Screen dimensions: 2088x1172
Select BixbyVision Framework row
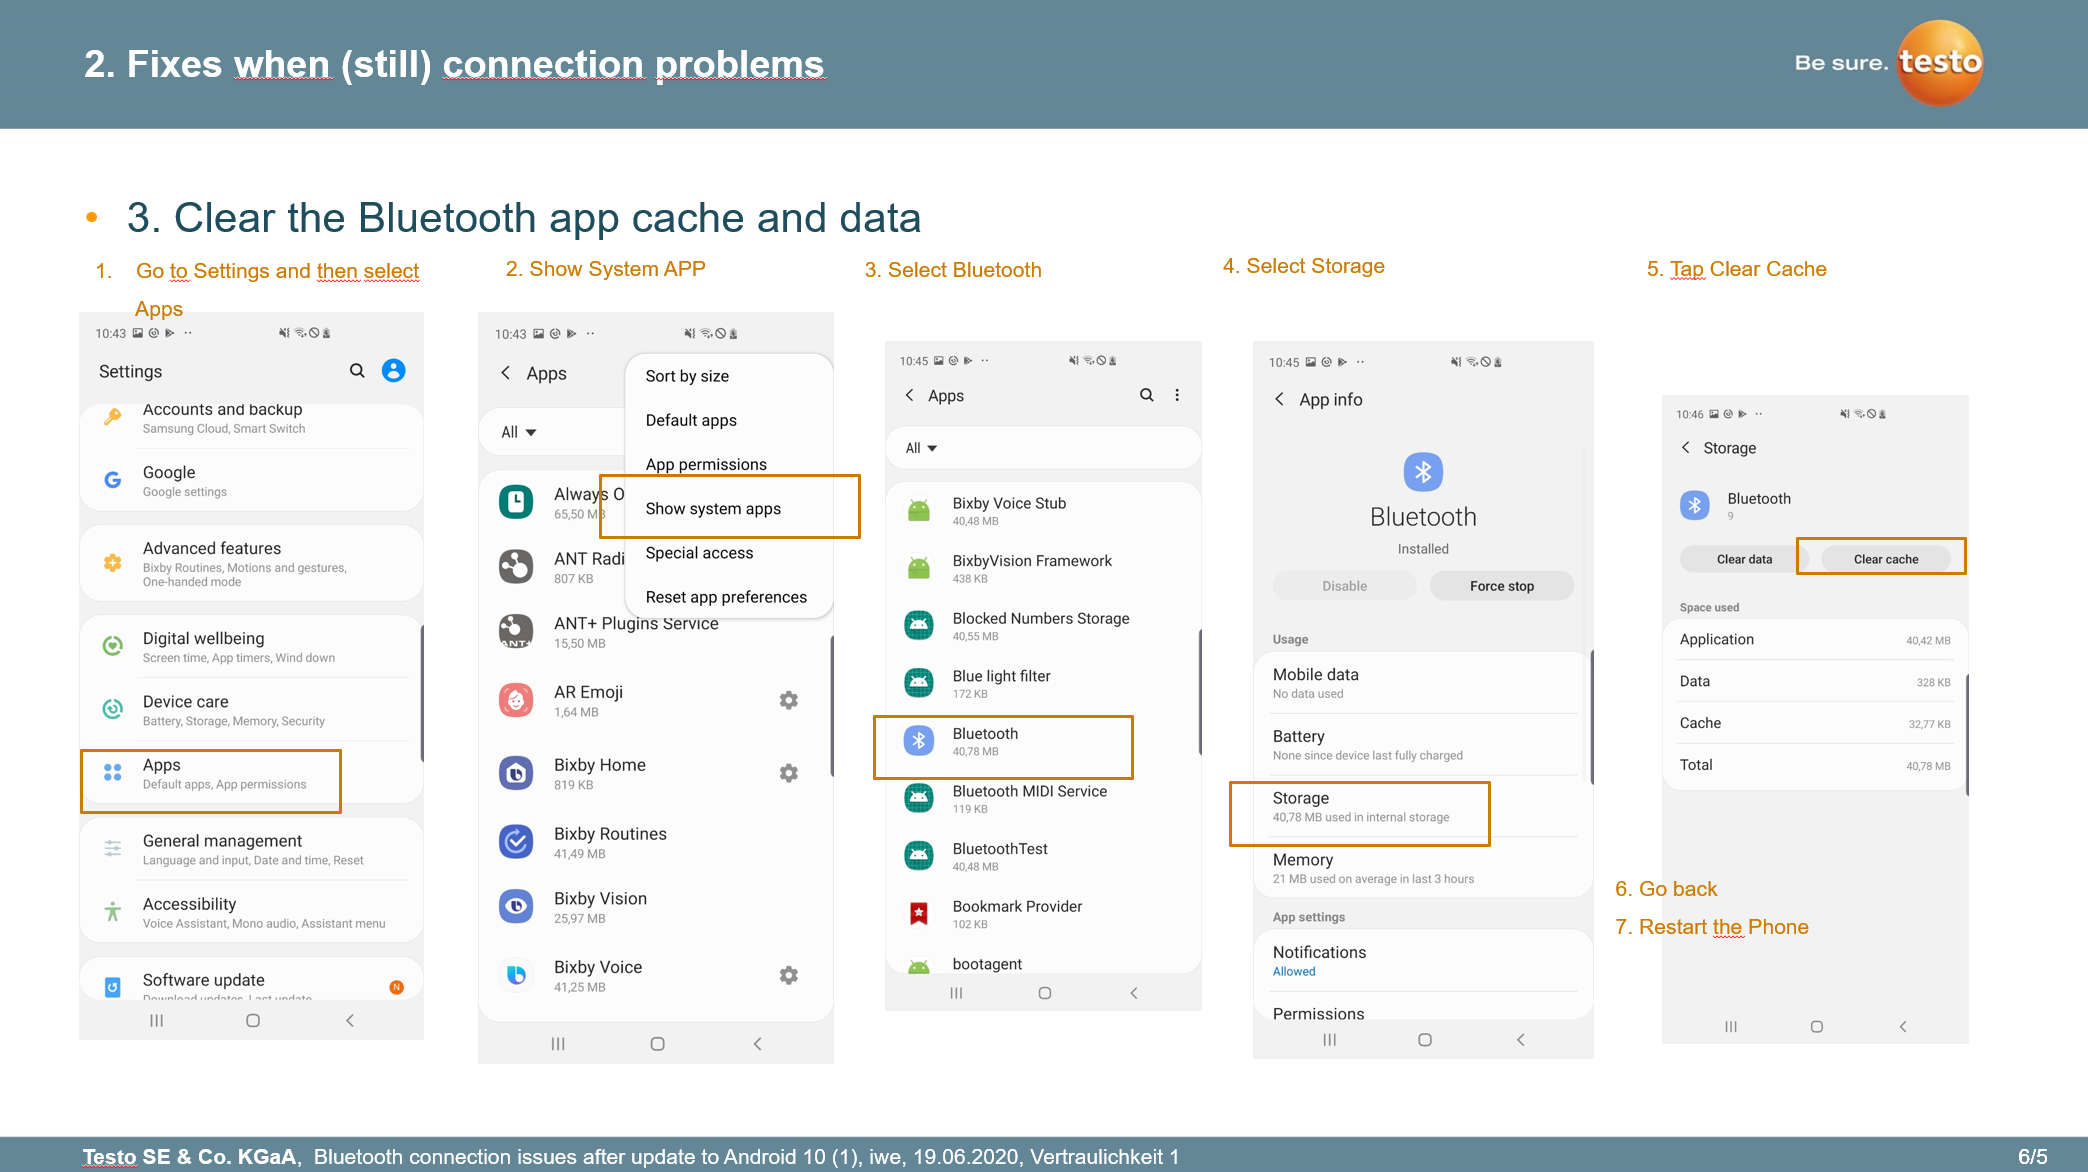click(1043, 568)
